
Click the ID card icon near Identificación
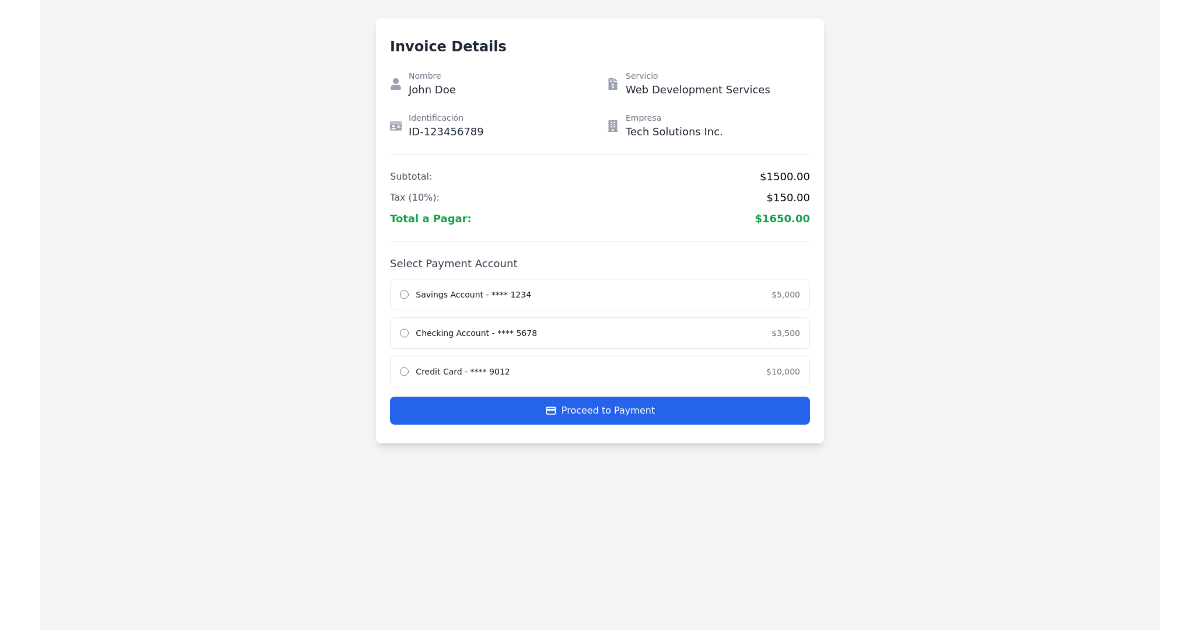point(396,126)
